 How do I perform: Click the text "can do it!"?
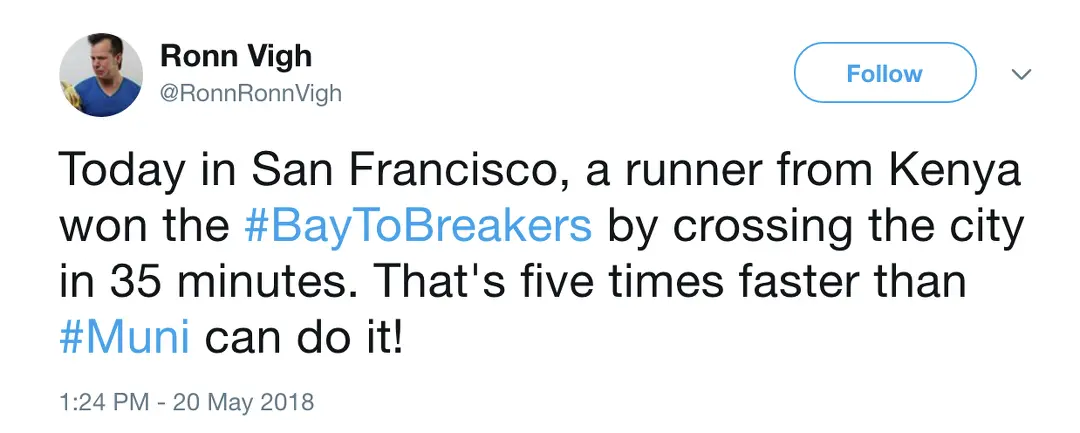tap(303, 336)
